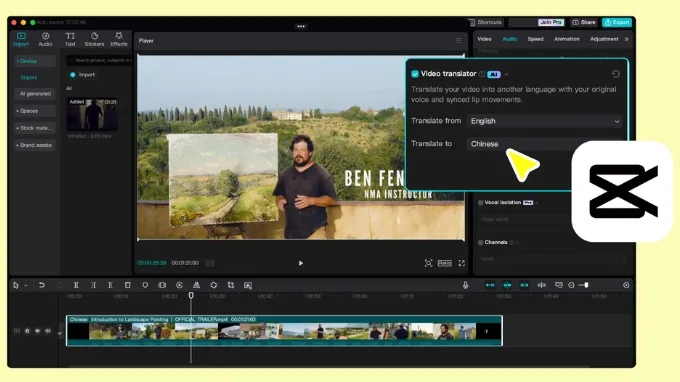Switch to the Speed tab
Image resolution: width=680 pixels, height=382 pixels.
coord(535,39)
